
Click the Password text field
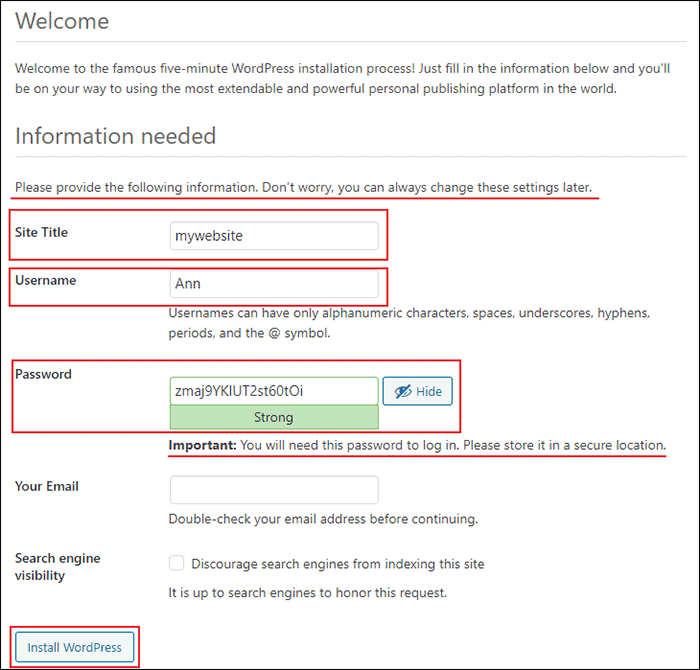(x=274, y=391)
